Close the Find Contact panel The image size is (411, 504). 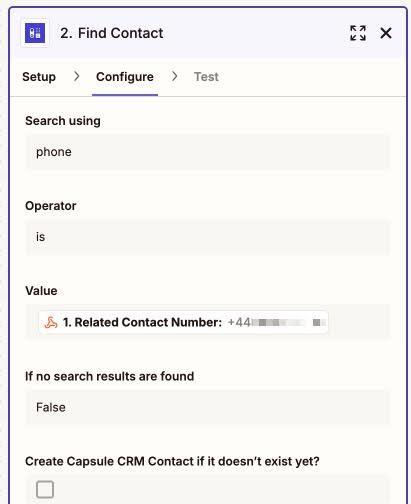click(386, 33)
